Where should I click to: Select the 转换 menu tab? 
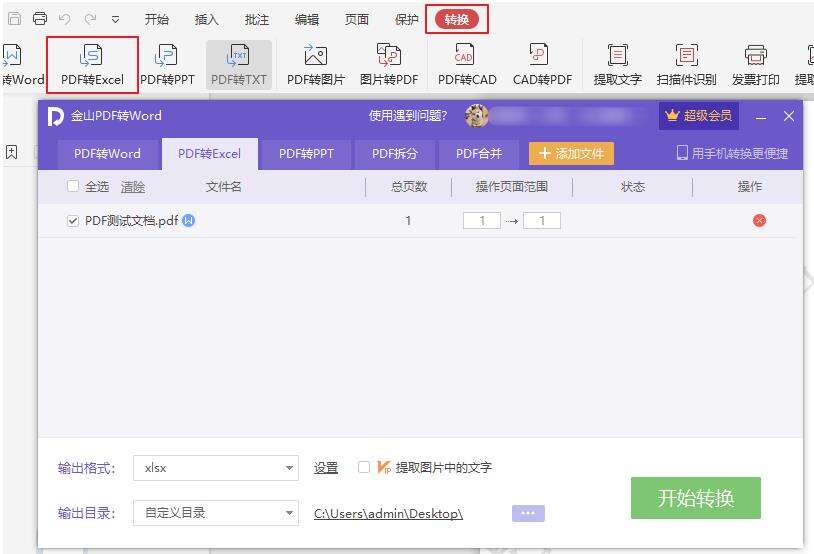[457, 20]
